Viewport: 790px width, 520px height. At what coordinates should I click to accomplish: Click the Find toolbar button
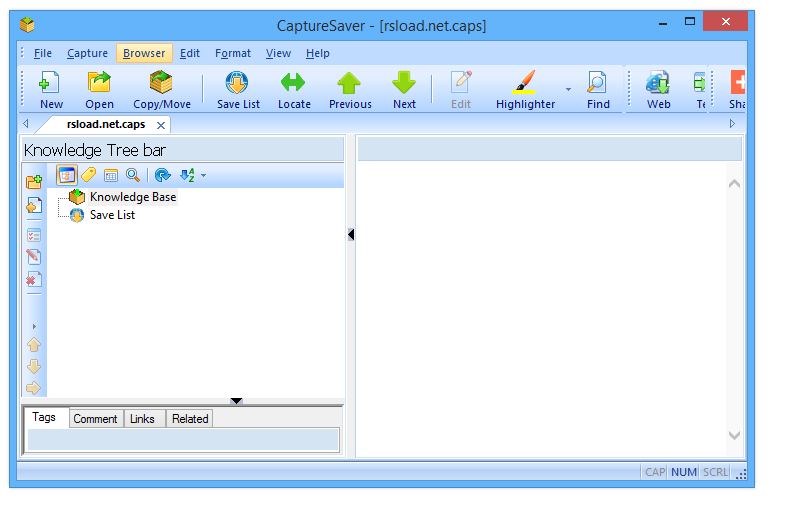pyautogui.click(x=598, y=90)
